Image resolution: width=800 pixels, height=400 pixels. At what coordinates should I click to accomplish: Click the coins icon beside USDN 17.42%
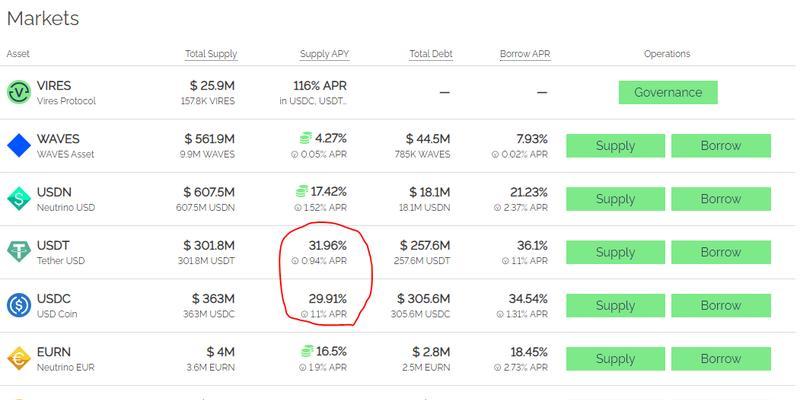(x=302, y=191)
